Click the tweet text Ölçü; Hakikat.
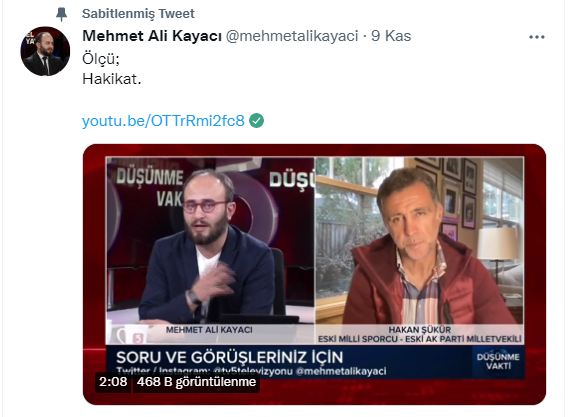579x417 pixels. (112, 69)
